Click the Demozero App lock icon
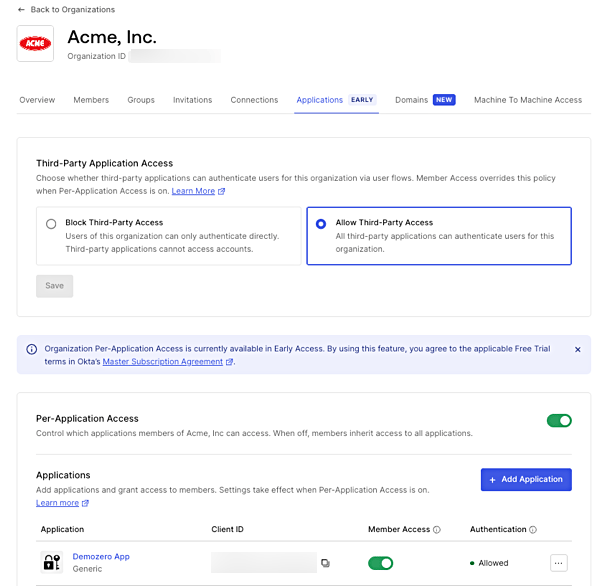 tap(52, 562)
